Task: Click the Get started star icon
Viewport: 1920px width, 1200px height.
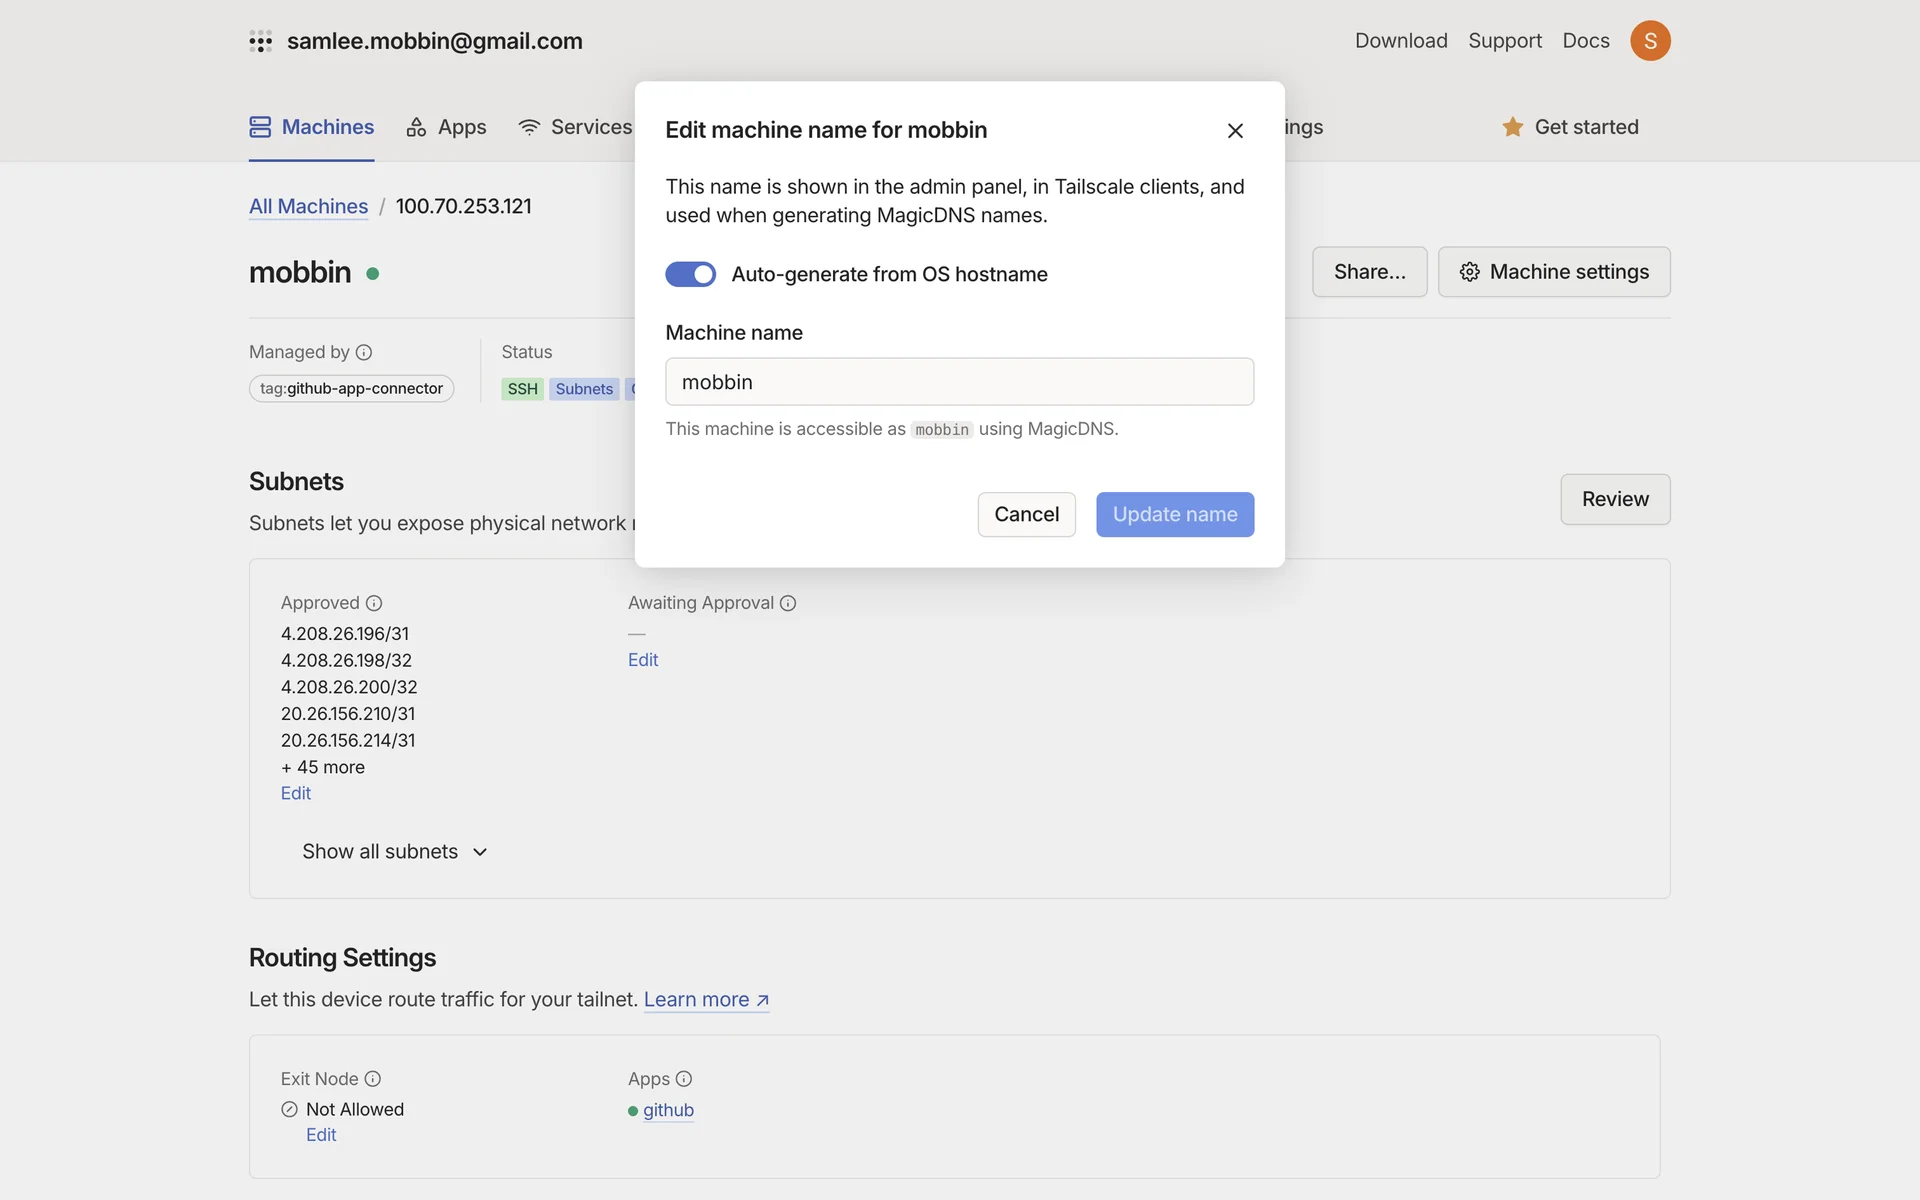Action: (x=1513, y=127)
